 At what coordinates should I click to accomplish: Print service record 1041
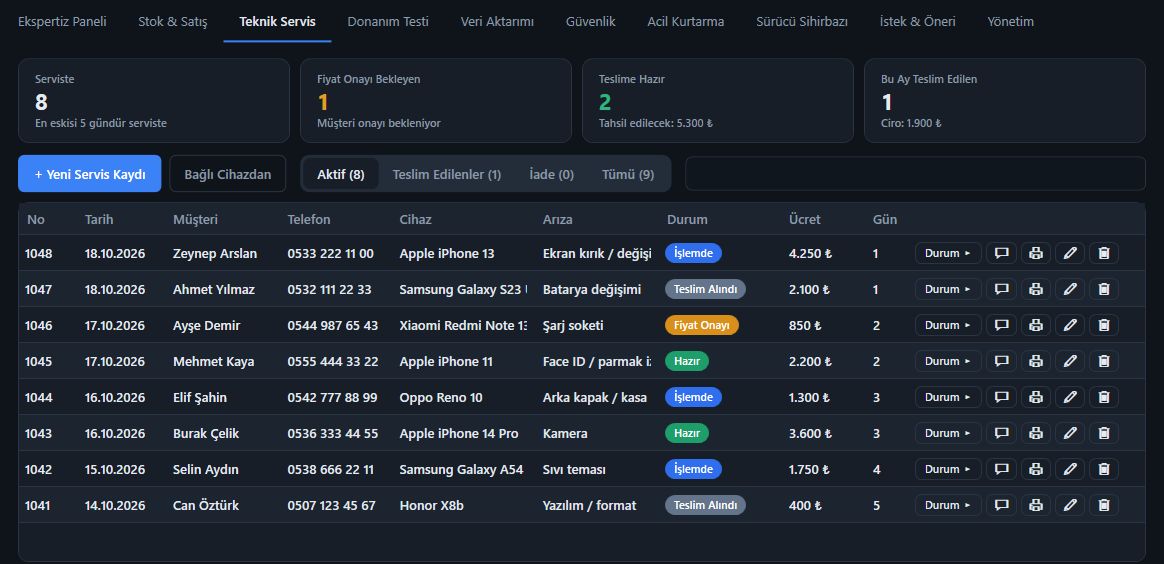pos(1036,505)
